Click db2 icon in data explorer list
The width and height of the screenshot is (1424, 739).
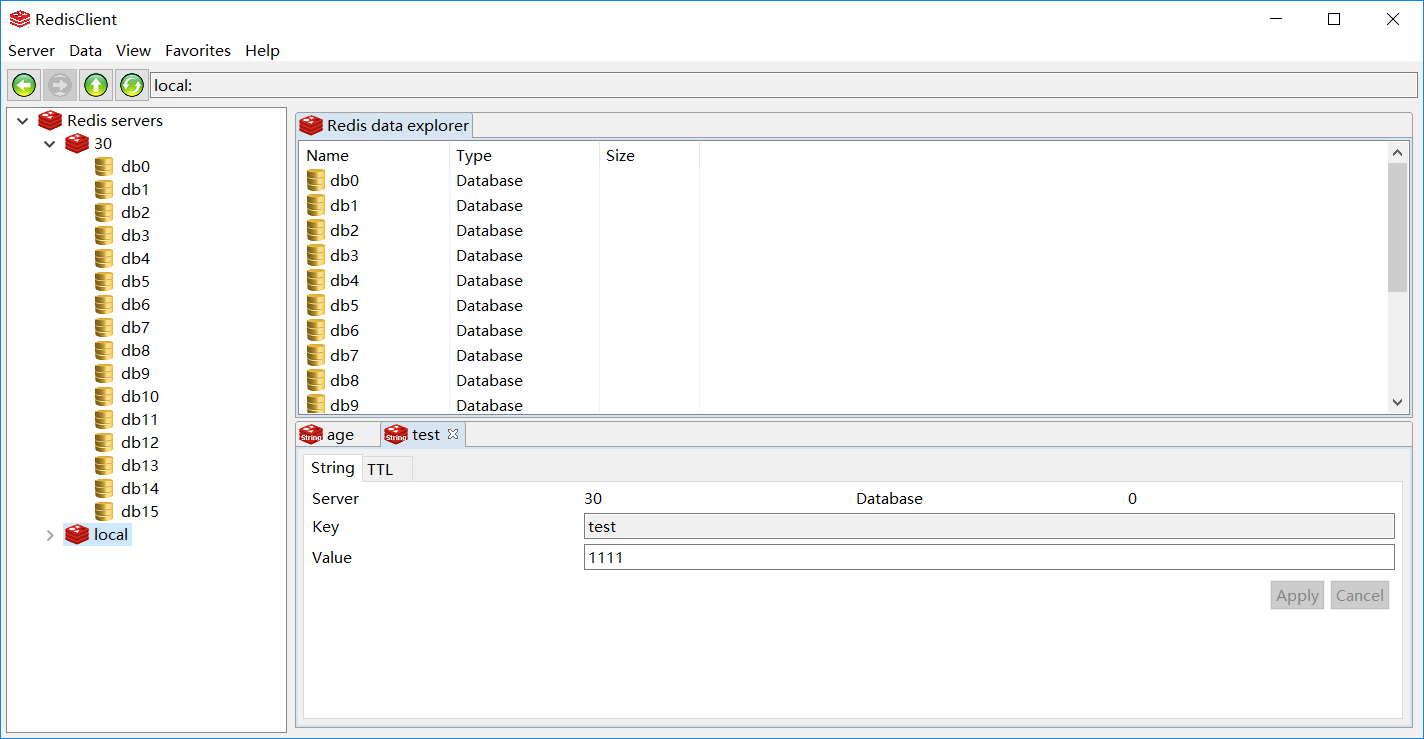(316, 230)
